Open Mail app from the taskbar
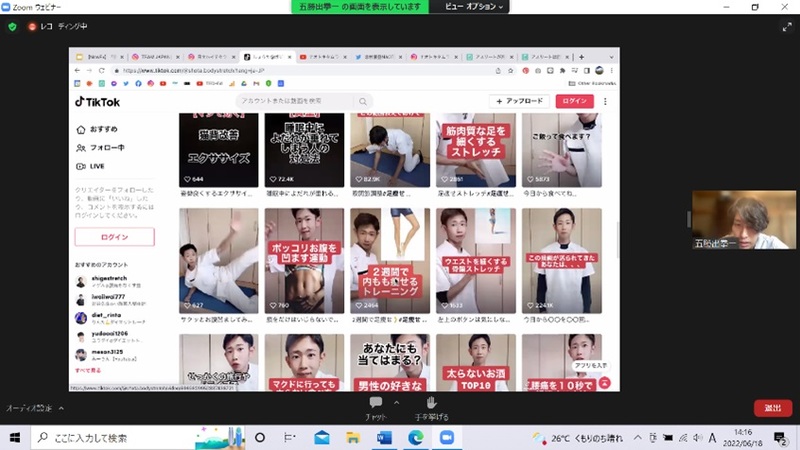Viewport: 800px width, 450px height. [321, 438]
